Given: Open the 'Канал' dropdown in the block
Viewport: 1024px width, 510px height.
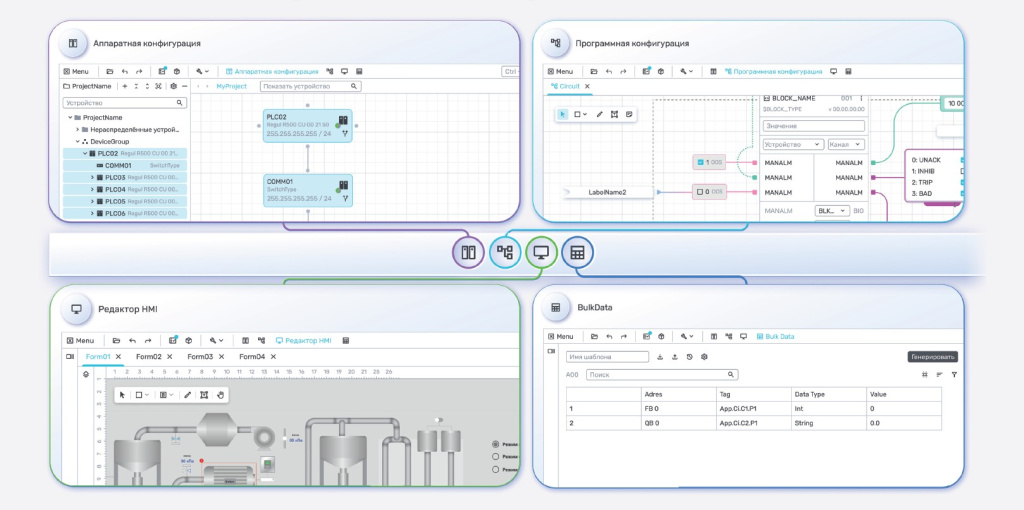Looking at the screenshot, I should (845, 144).
